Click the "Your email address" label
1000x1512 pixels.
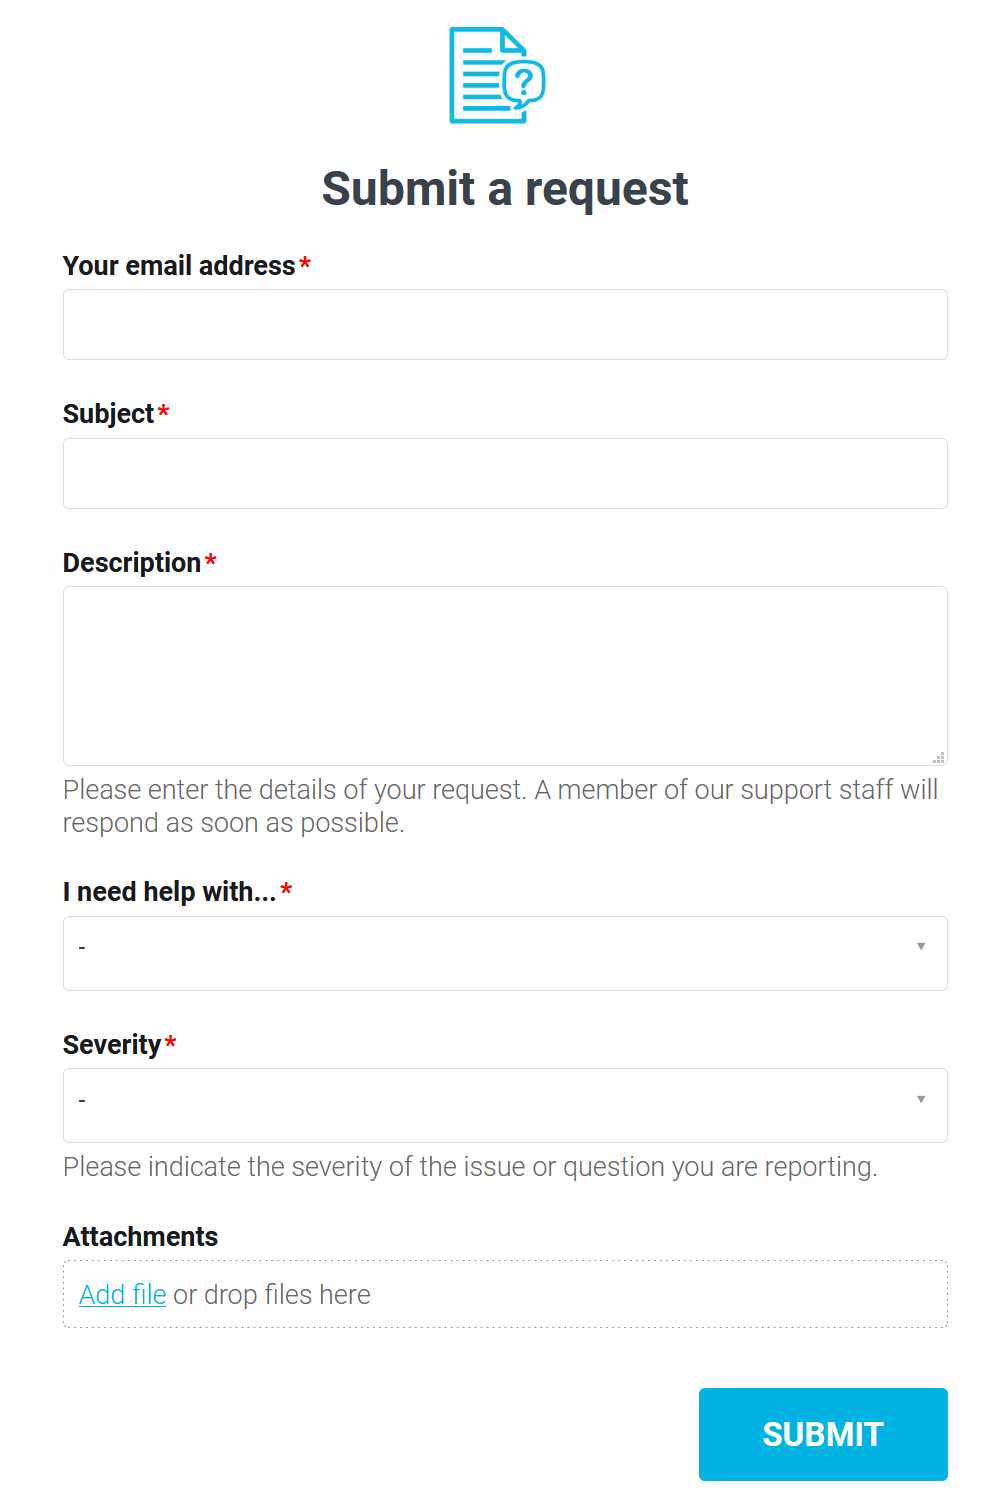[179, 266]
